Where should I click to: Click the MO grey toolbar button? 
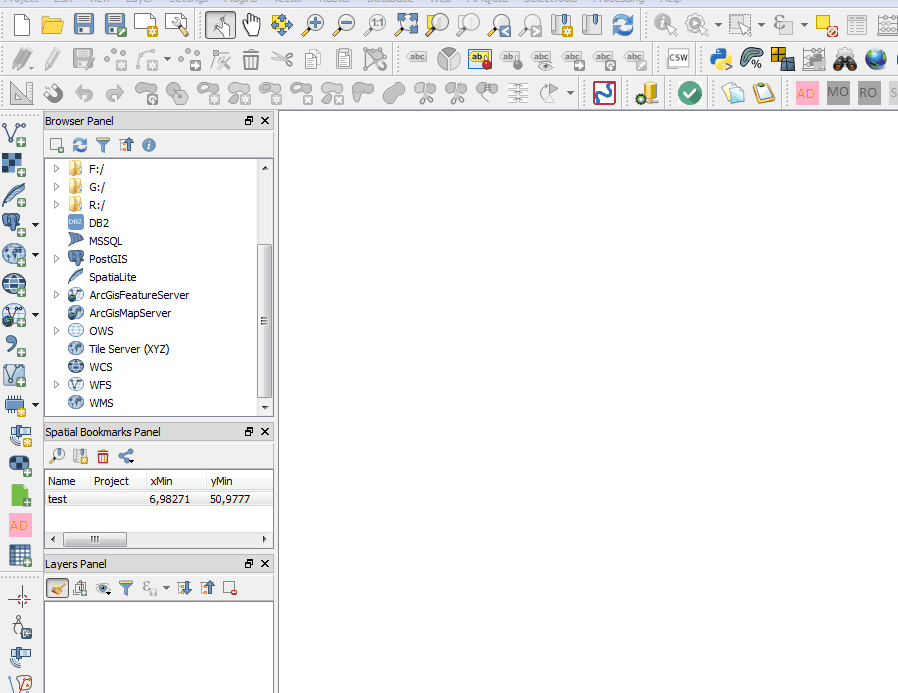pyautogui.click(x=838, y=93)
